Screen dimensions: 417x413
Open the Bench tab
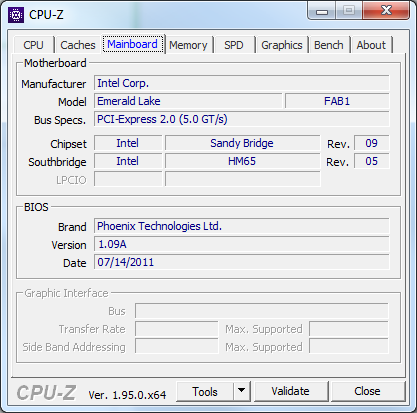[329, 45]
